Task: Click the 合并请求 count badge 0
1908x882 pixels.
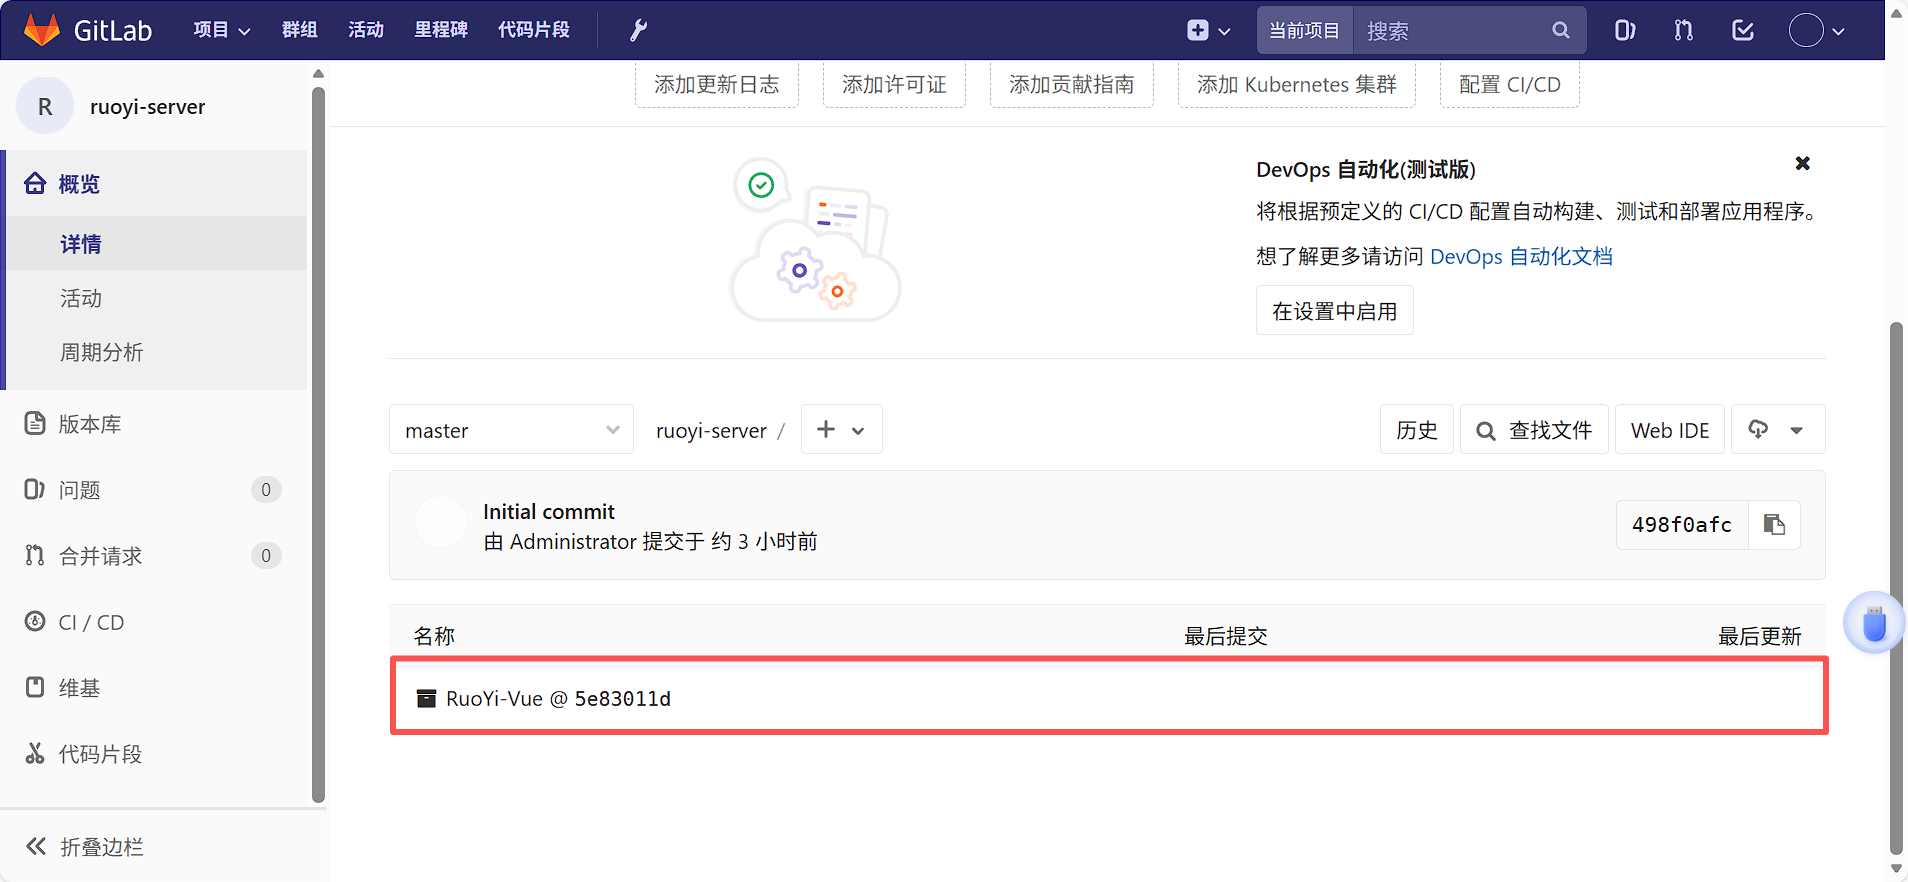Action: point(265,555)
